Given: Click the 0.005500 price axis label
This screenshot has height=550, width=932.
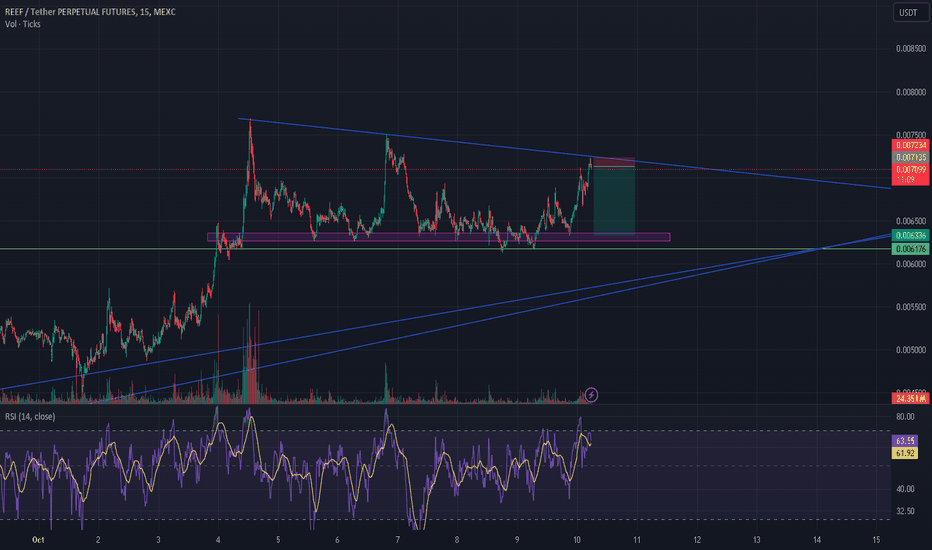Looking at the screenshot, I should (911, 307).
